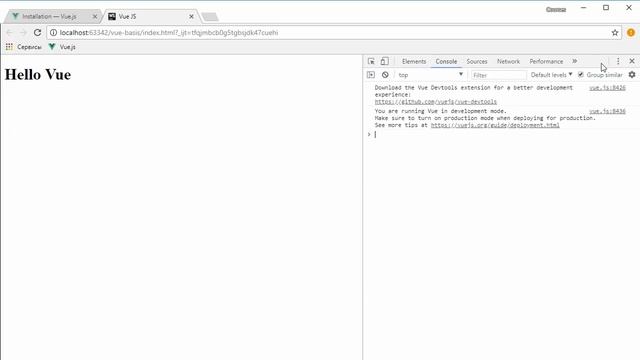Open source link vue.js:8436

point(607,111)
